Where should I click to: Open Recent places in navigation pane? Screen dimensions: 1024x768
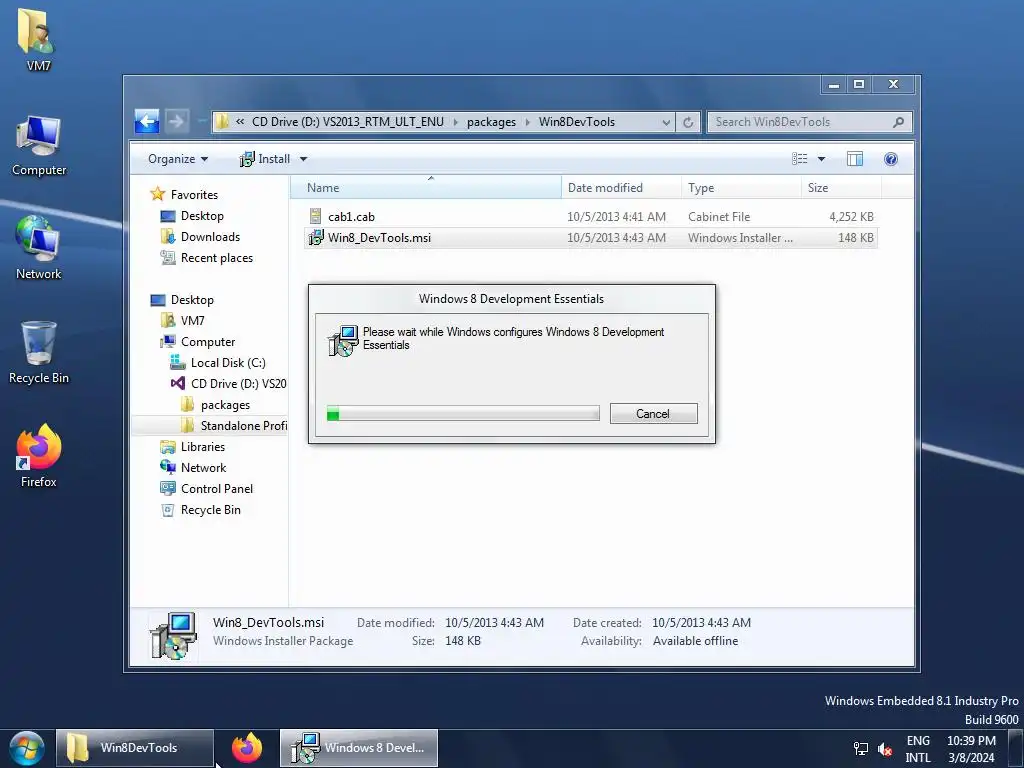[x=216, y=258]
